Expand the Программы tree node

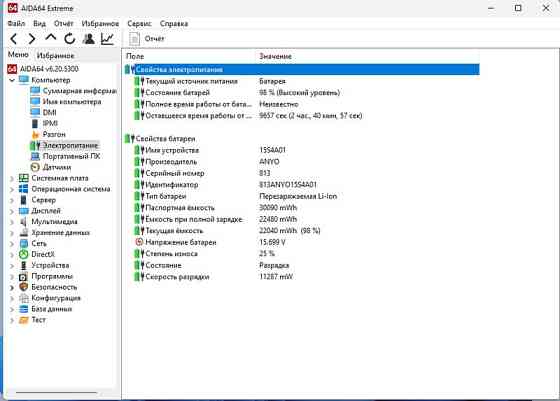[x=12, y=277]
